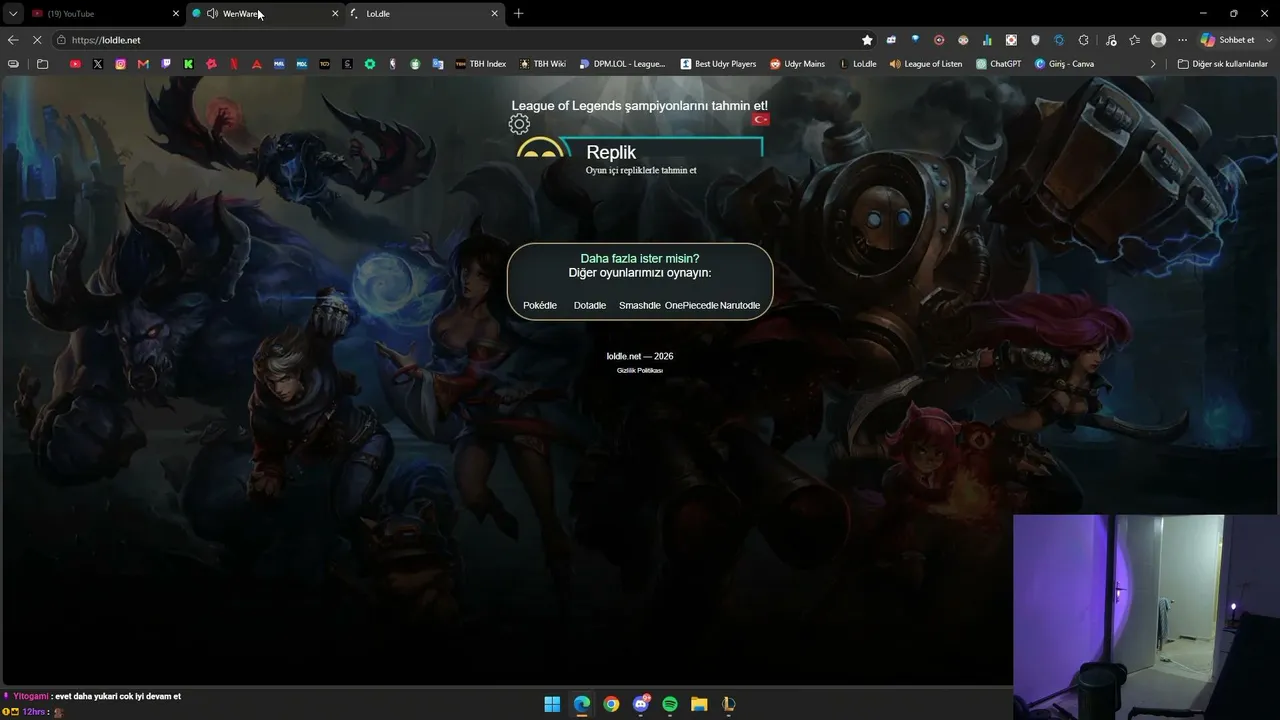Open the Narutodle game link
Screen dimensions: 1280x720
740,305
